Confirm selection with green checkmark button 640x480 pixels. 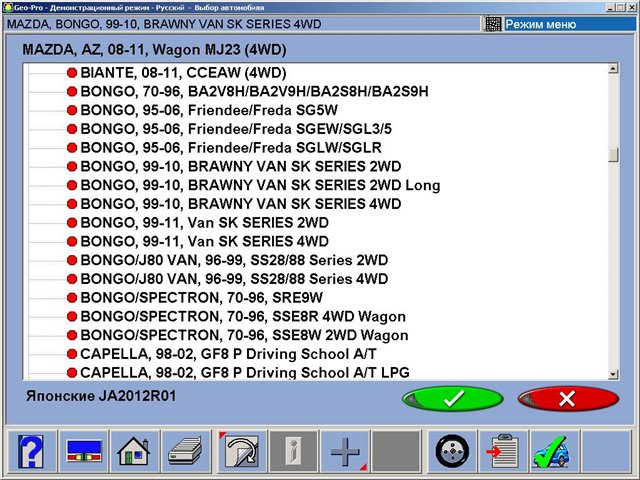[453, 399]
